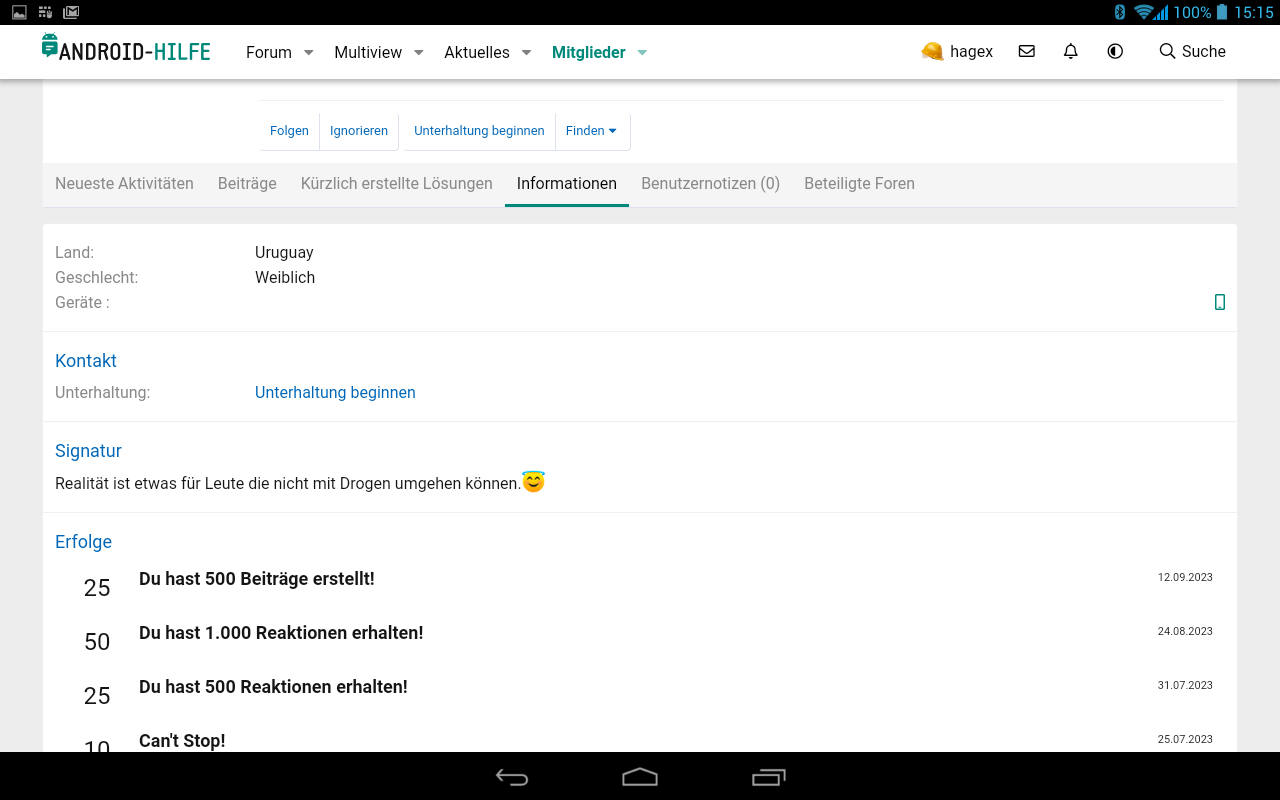Switch to the Neueste Aktivitäten tab
The height and width of the screenshot is (800, 1280).
tap(124, 183)
